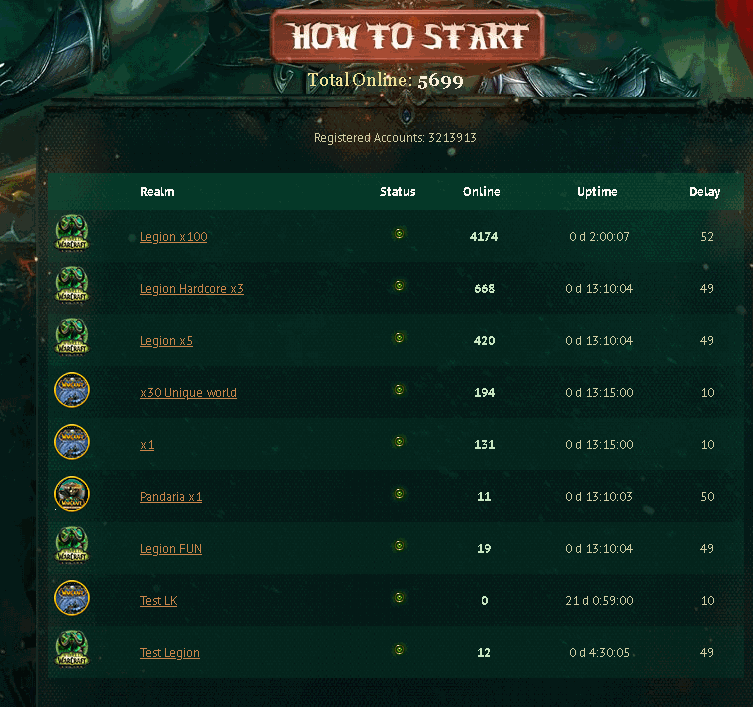Click the Online column header

pyautogui.click(x=482, y=192)
